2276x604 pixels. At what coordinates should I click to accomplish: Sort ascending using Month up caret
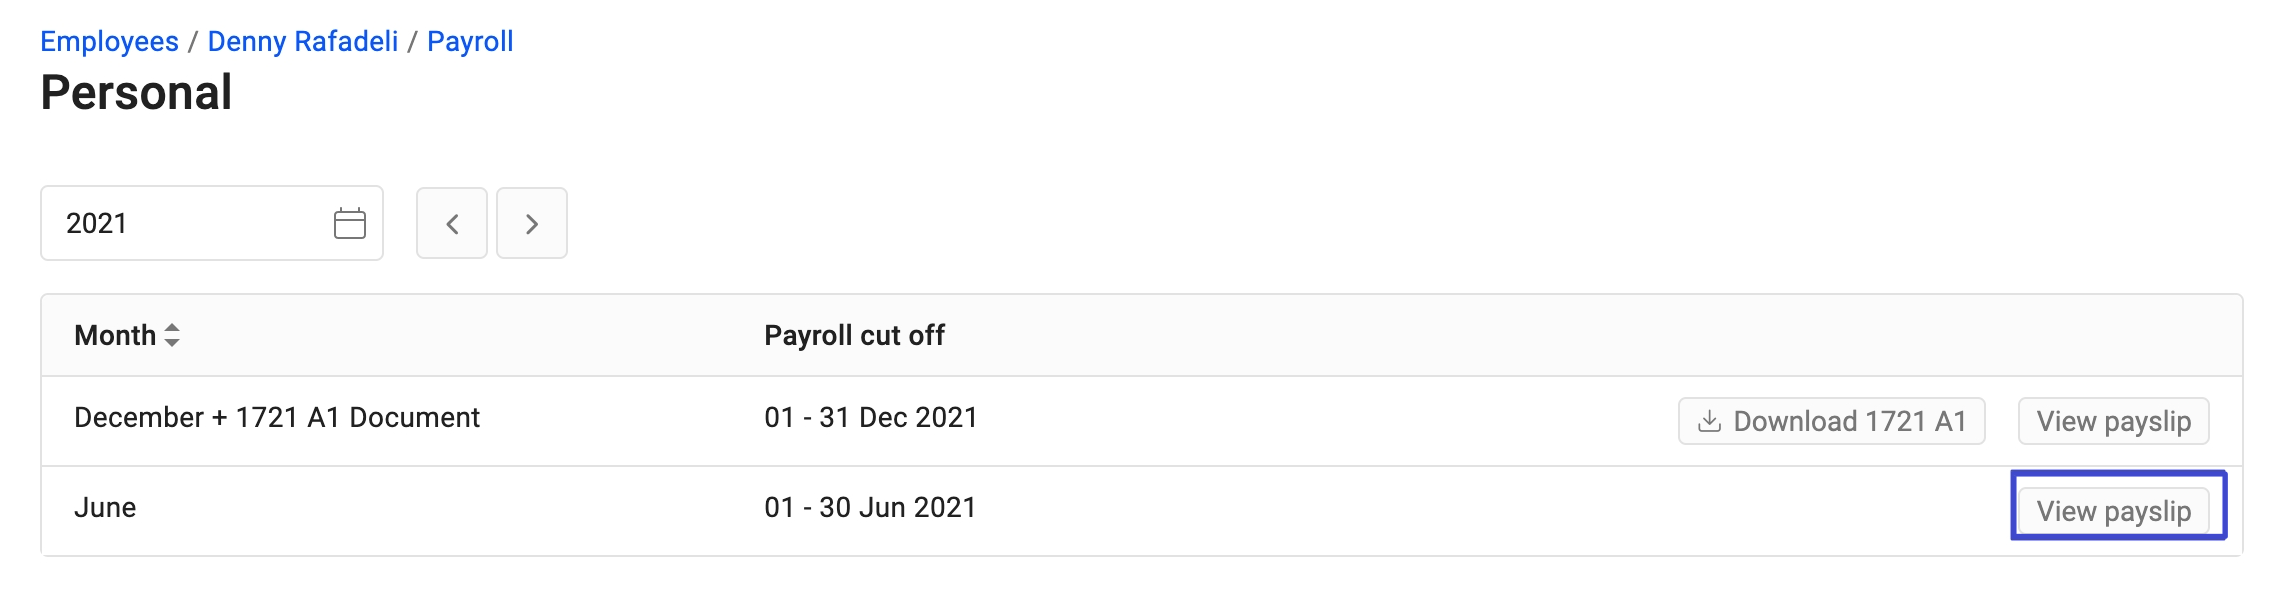(172, 328)
